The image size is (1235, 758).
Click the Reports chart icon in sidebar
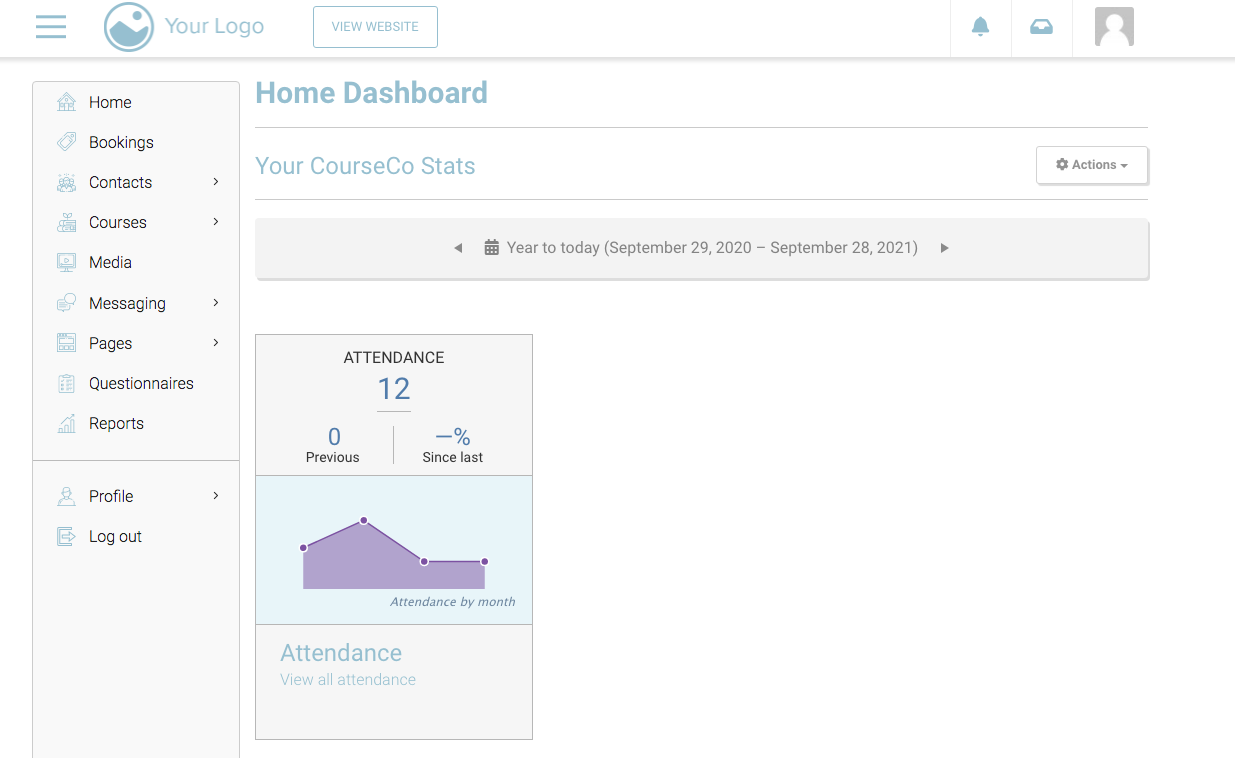coord(67,423)
